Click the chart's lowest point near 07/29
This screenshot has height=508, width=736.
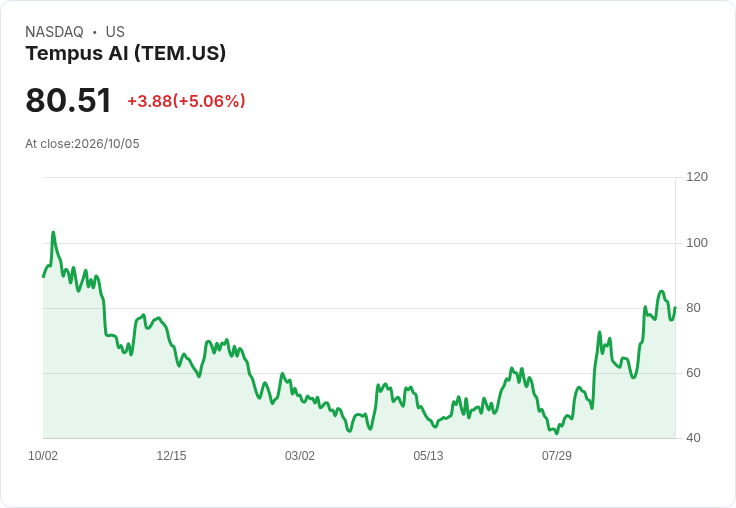557,433
